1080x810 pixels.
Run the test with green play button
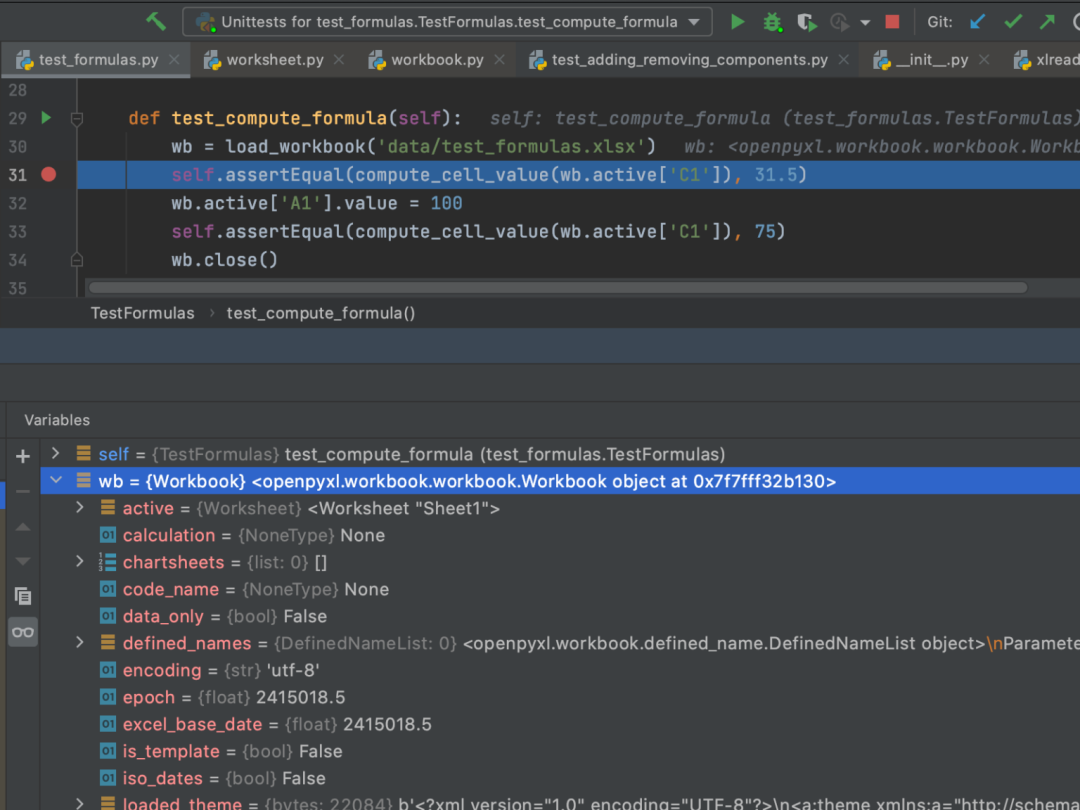pyautogui.click(x=737, y=22)
